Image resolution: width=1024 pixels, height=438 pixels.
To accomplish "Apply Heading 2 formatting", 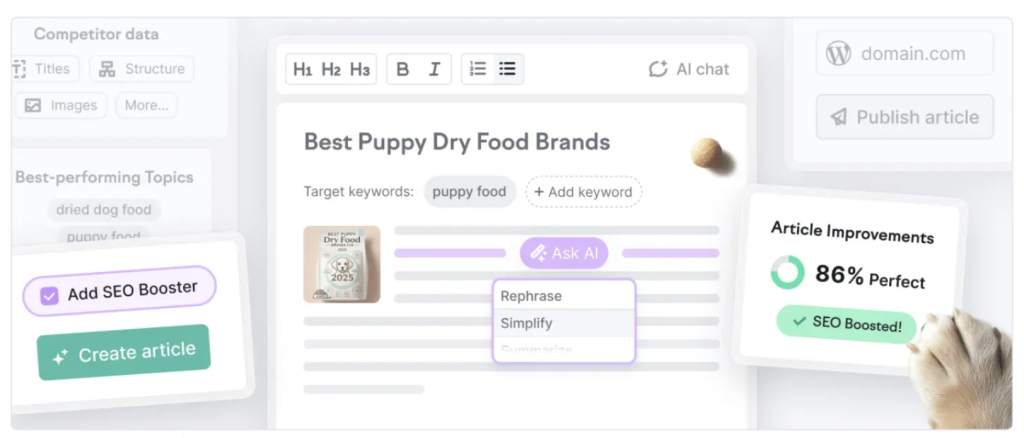I will tap(331, 69).
